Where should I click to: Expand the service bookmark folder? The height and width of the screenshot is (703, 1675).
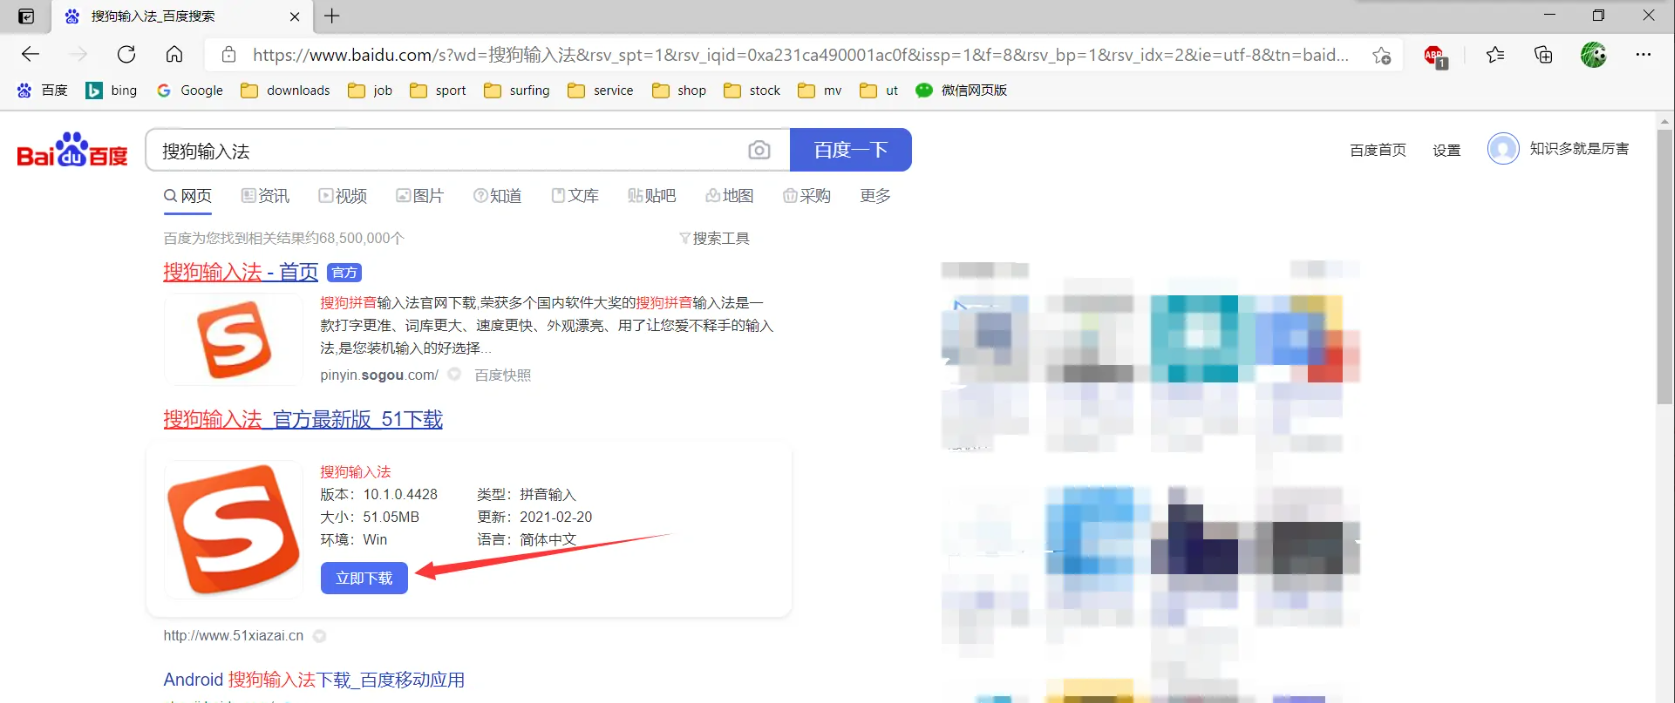[600, 90]
